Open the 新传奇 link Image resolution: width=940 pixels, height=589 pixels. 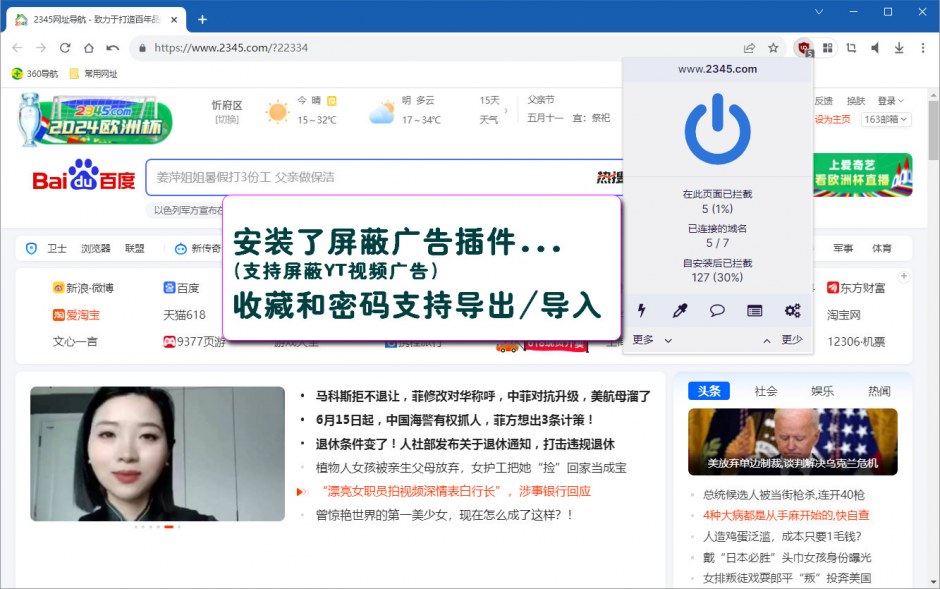pos(198,249)
